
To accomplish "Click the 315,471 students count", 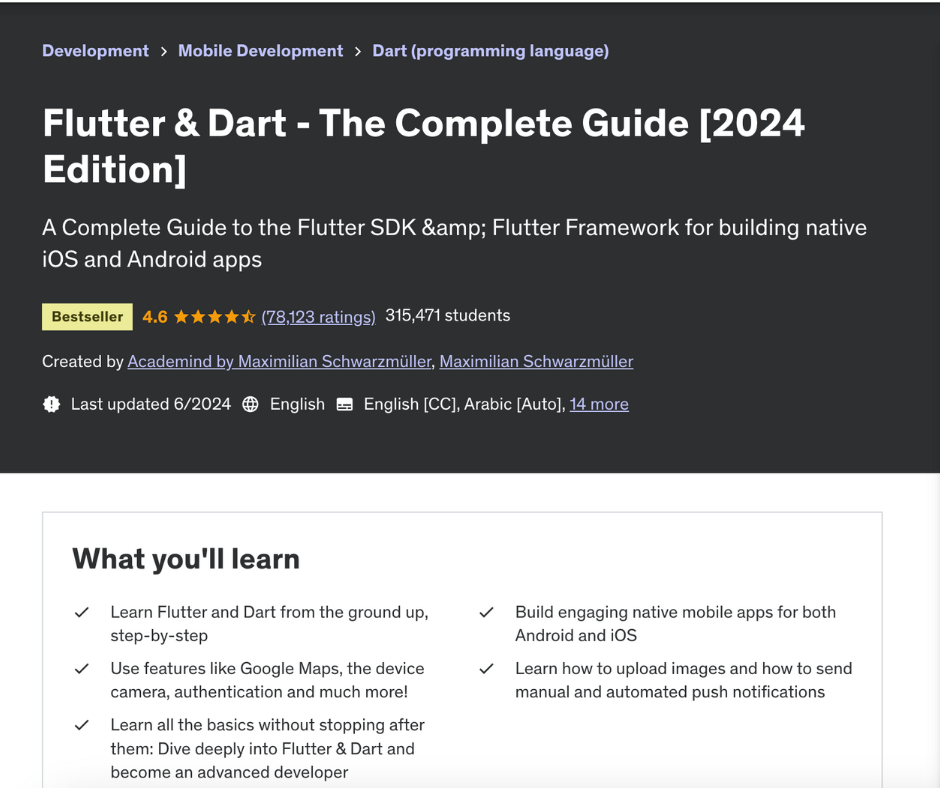I will click(x=448, y=315).
